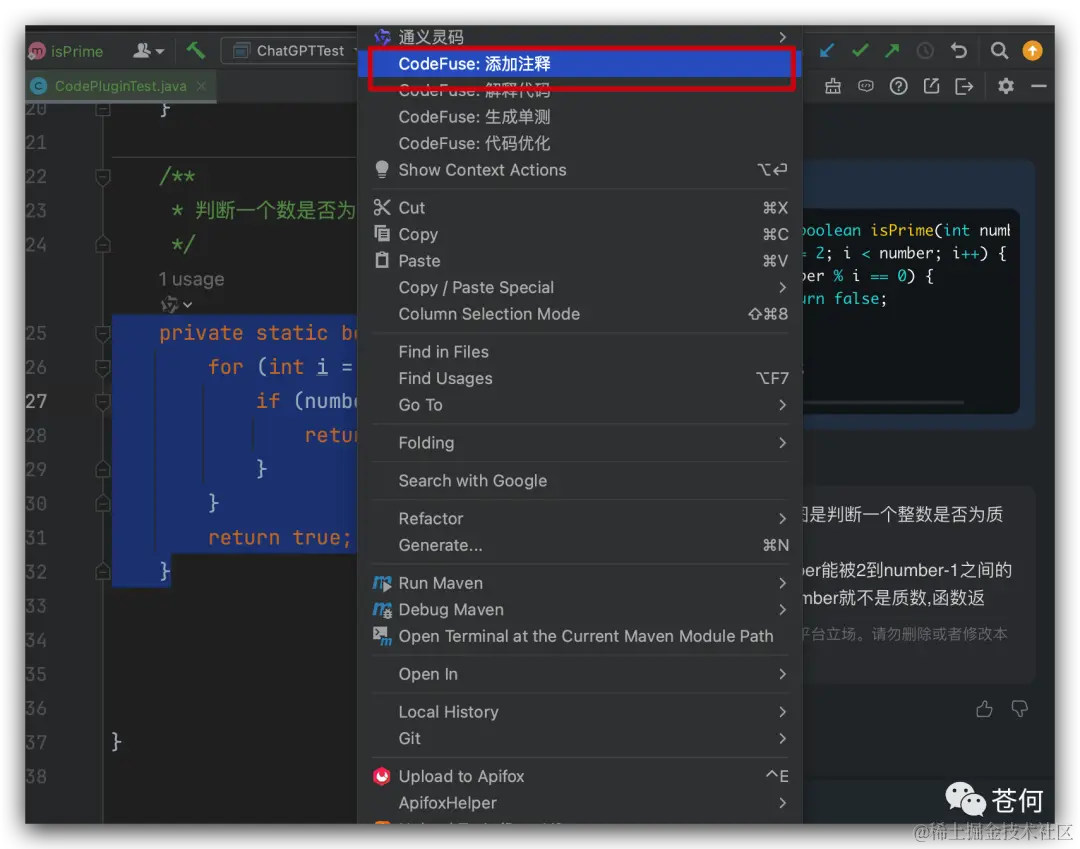Screen dimensions: 1080x849
Task: Expand the Refactor submenu
Action: coord(579,518)
